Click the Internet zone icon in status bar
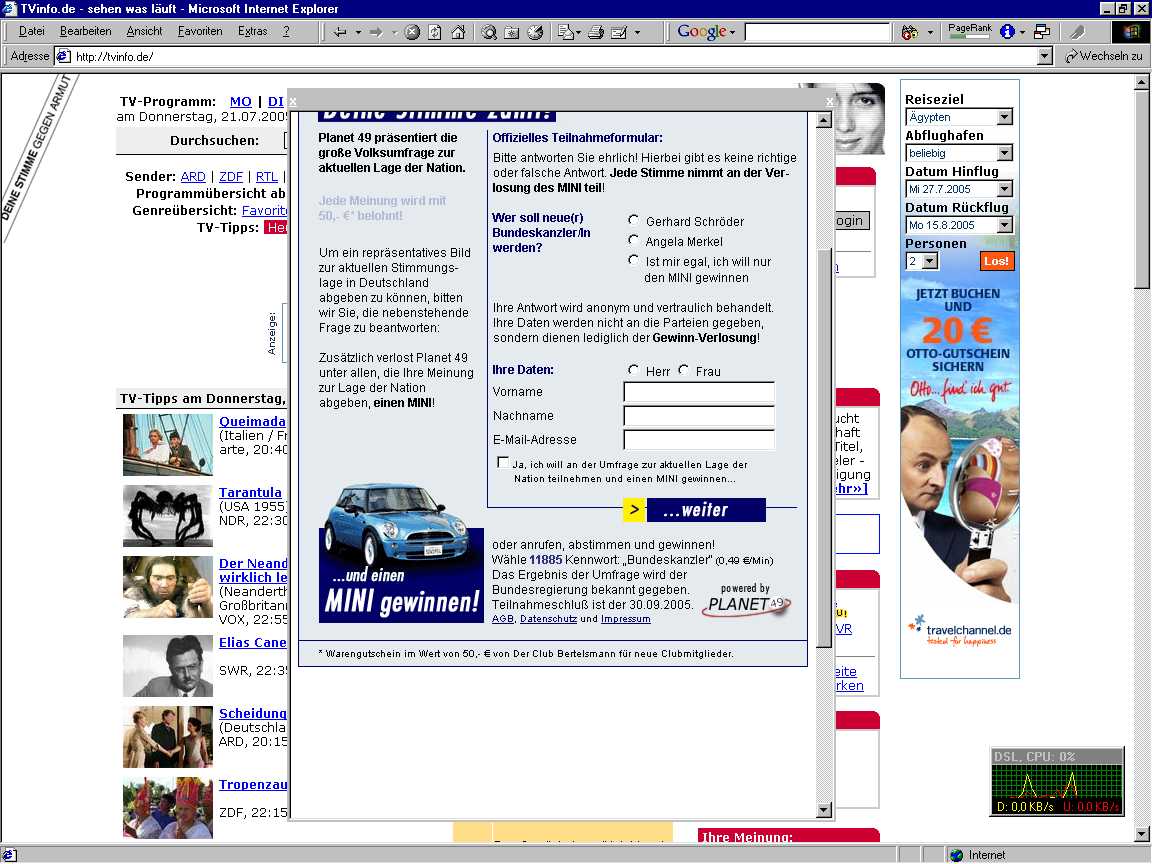 [x=957, y=855]
